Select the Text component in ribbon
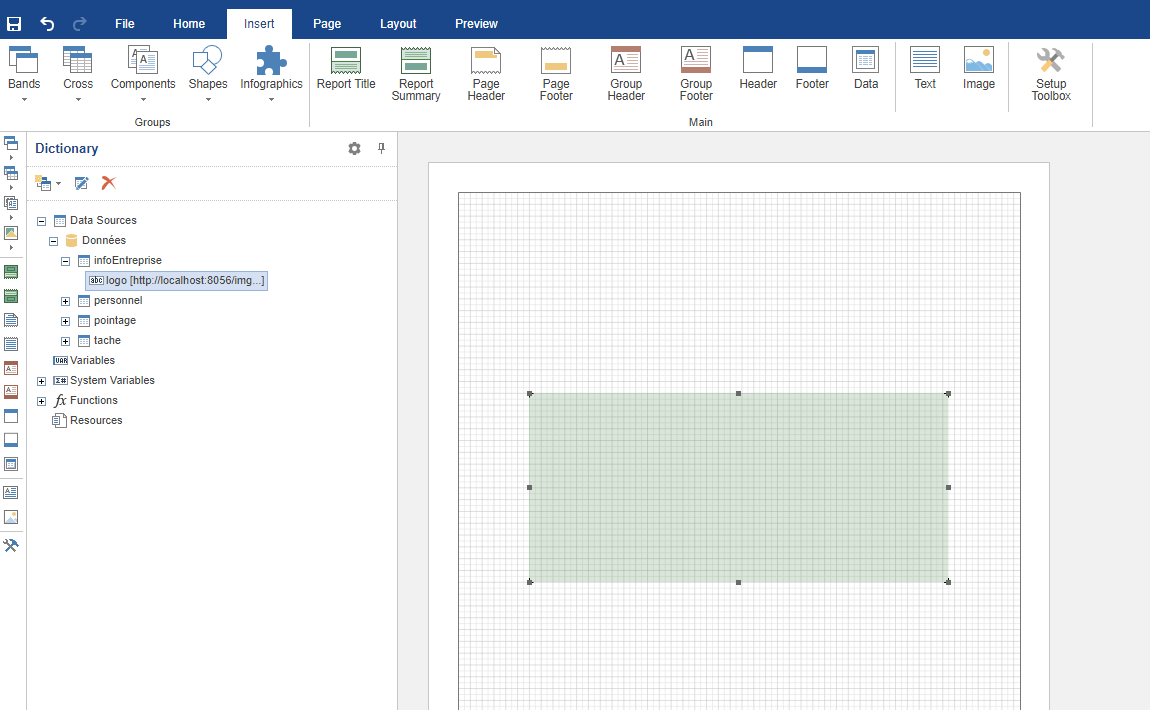 point(925,69)
